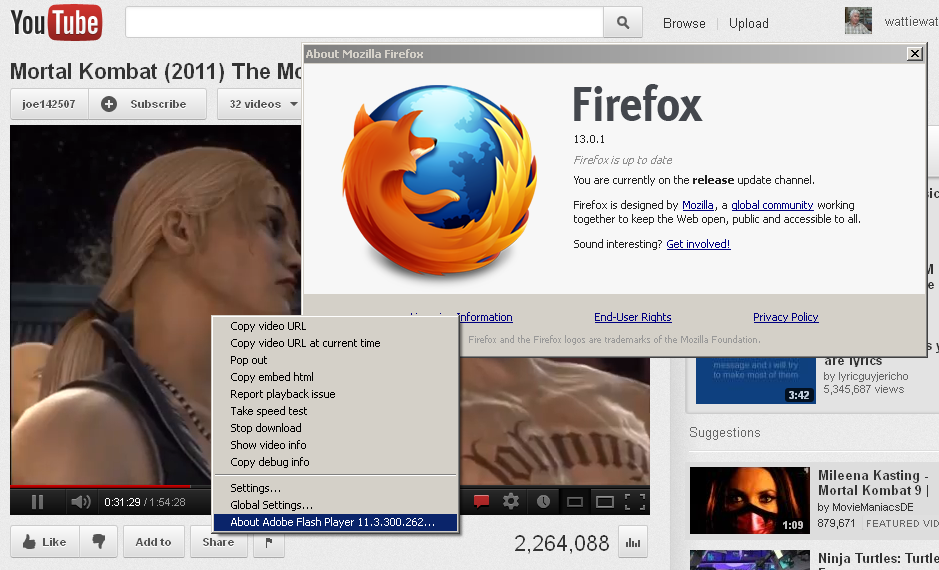
Task: Click the YouTube logo
Action: pos(56,22)
